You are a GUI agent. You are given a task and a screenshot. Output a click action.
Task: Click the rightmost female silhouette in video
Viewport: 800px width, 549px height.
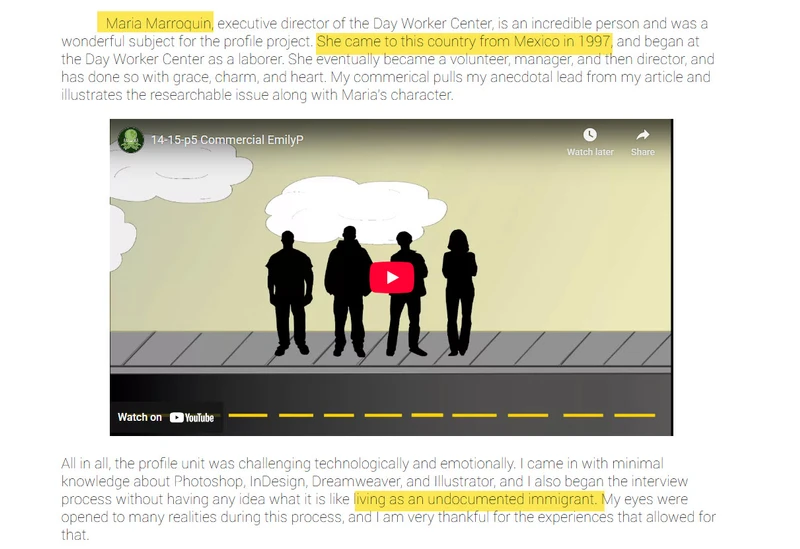click(459, 290)
